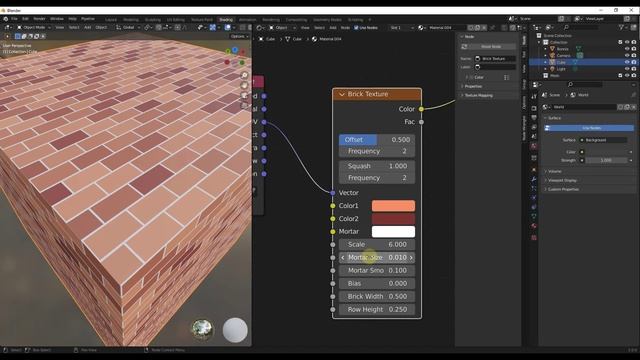
Task: Click the Scale 6.000 value field
Action: tap(377, 244)
